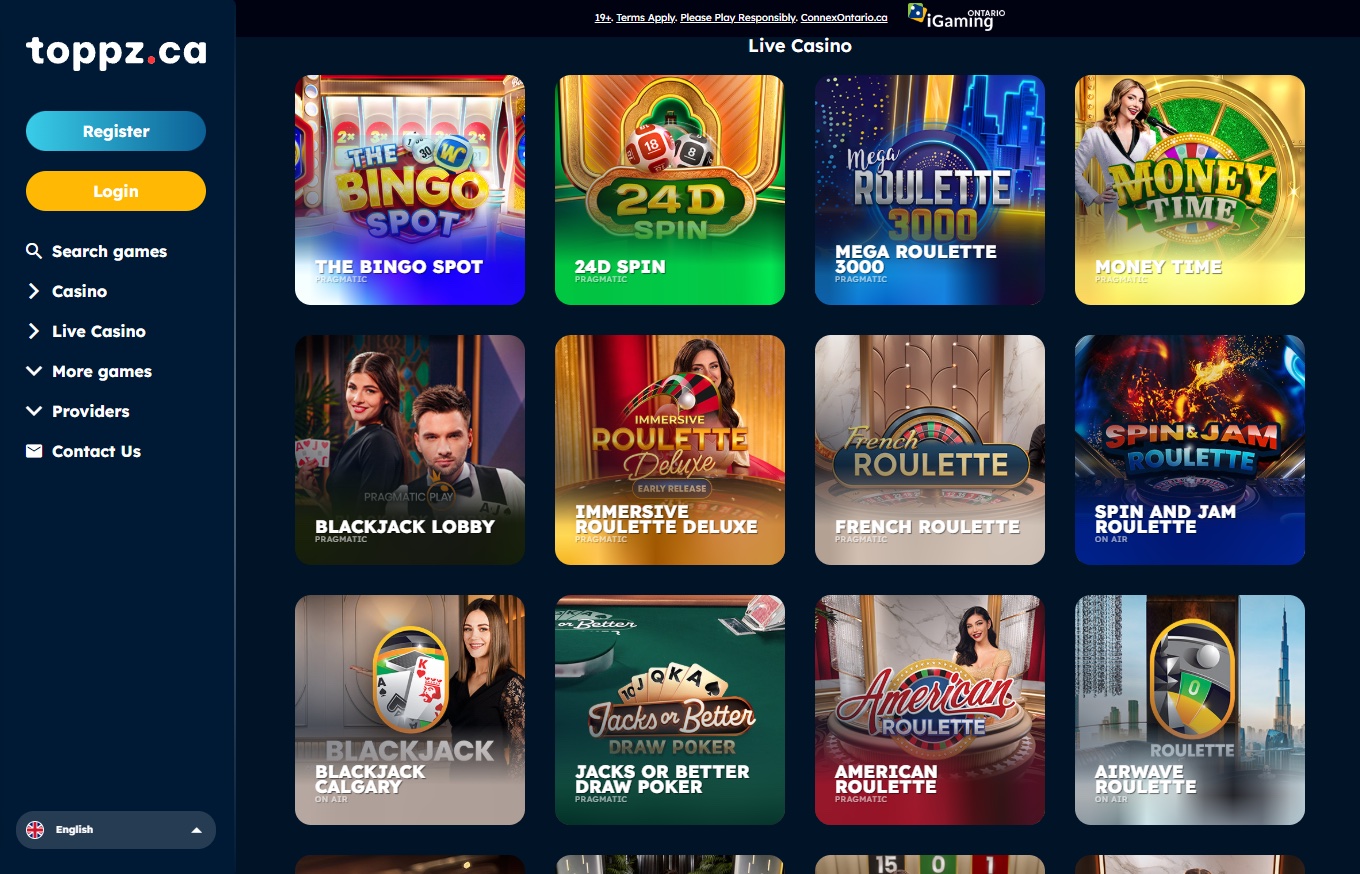1360x874 pixels.
Task: Click the UK flag language icon
Action: (35, 829)
